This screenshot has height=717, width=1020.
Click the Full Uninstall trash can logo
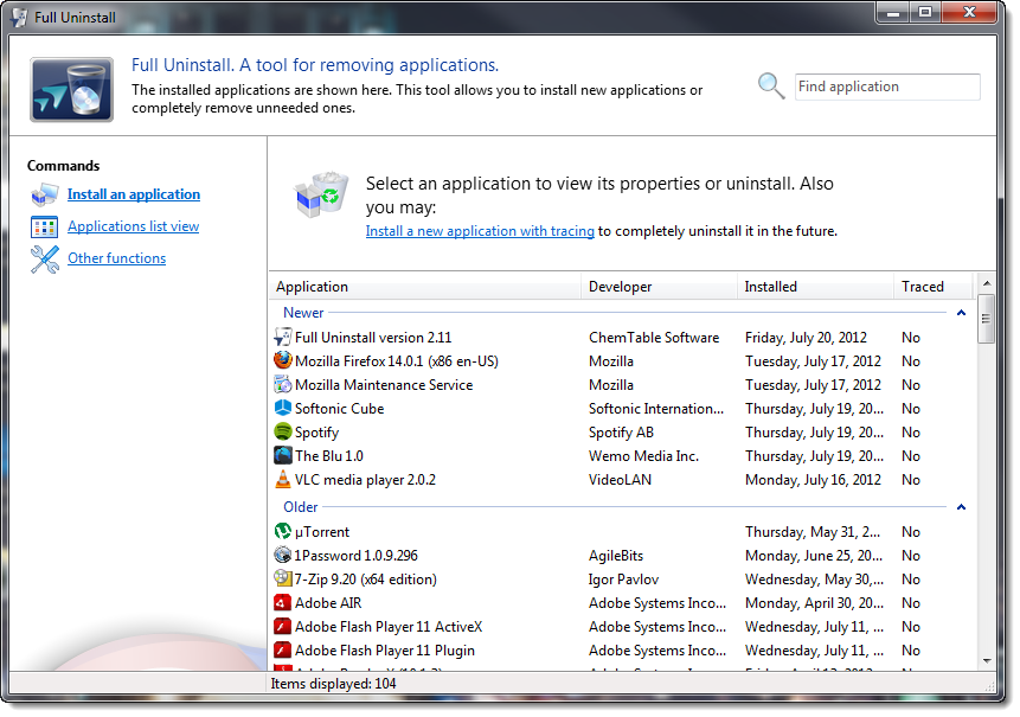click(x=72, y=90)
